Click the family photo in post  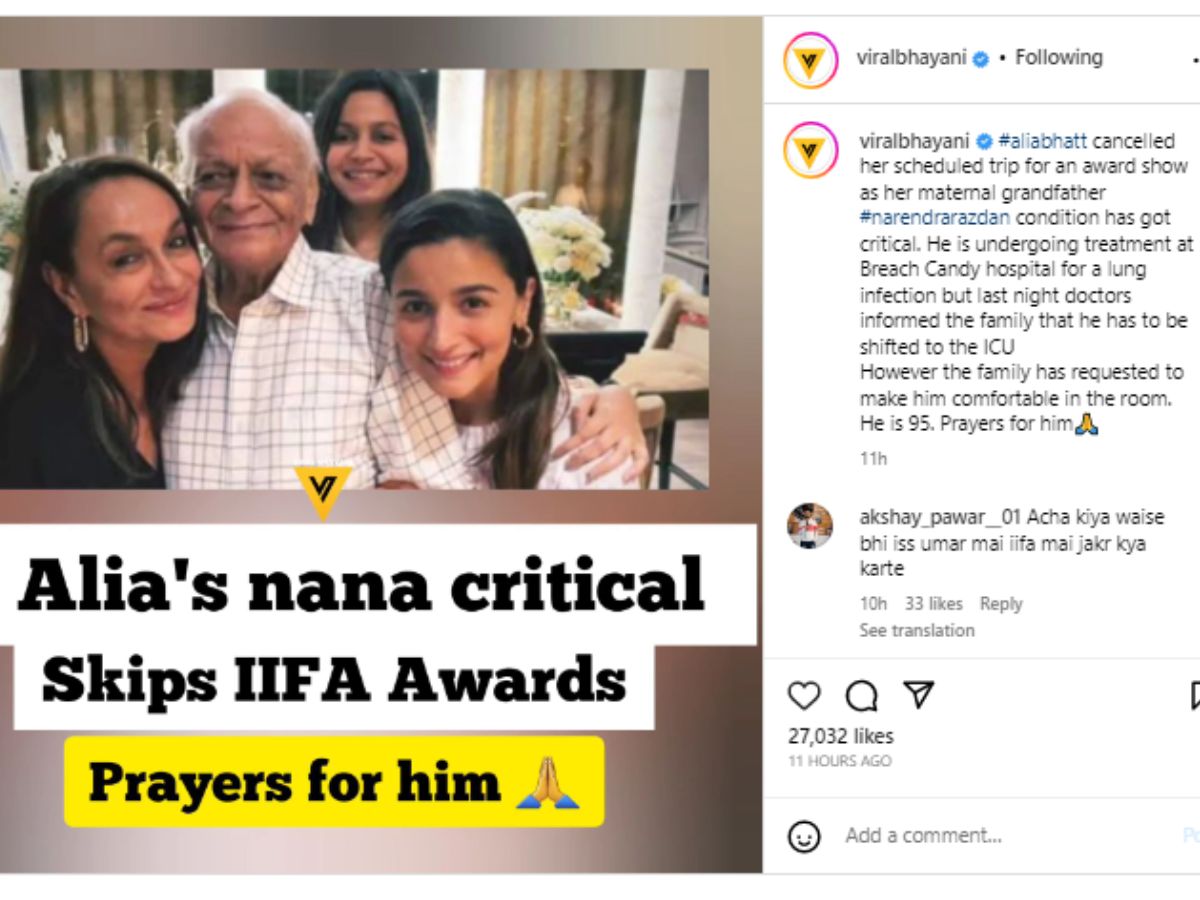point(355,280)
